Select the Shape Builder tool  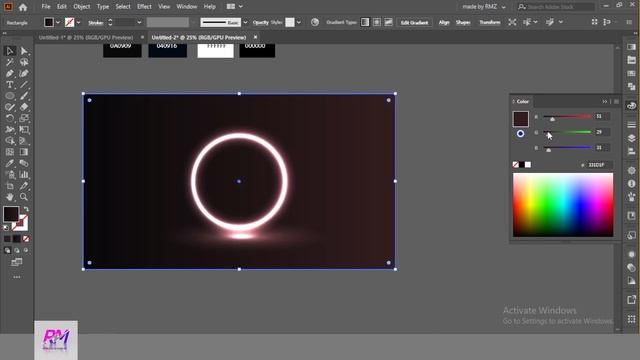click(x=10, y=141)
